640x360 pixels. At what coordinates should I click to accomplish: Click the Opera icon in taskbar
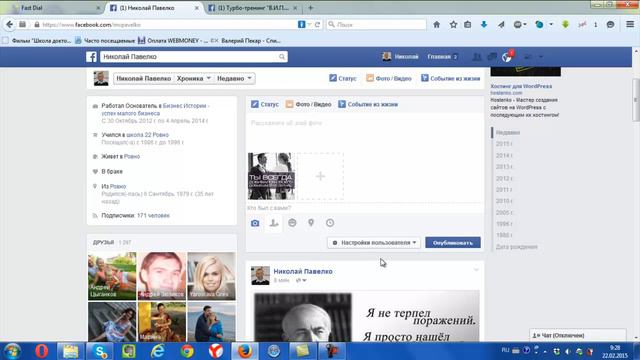(41, 351)
